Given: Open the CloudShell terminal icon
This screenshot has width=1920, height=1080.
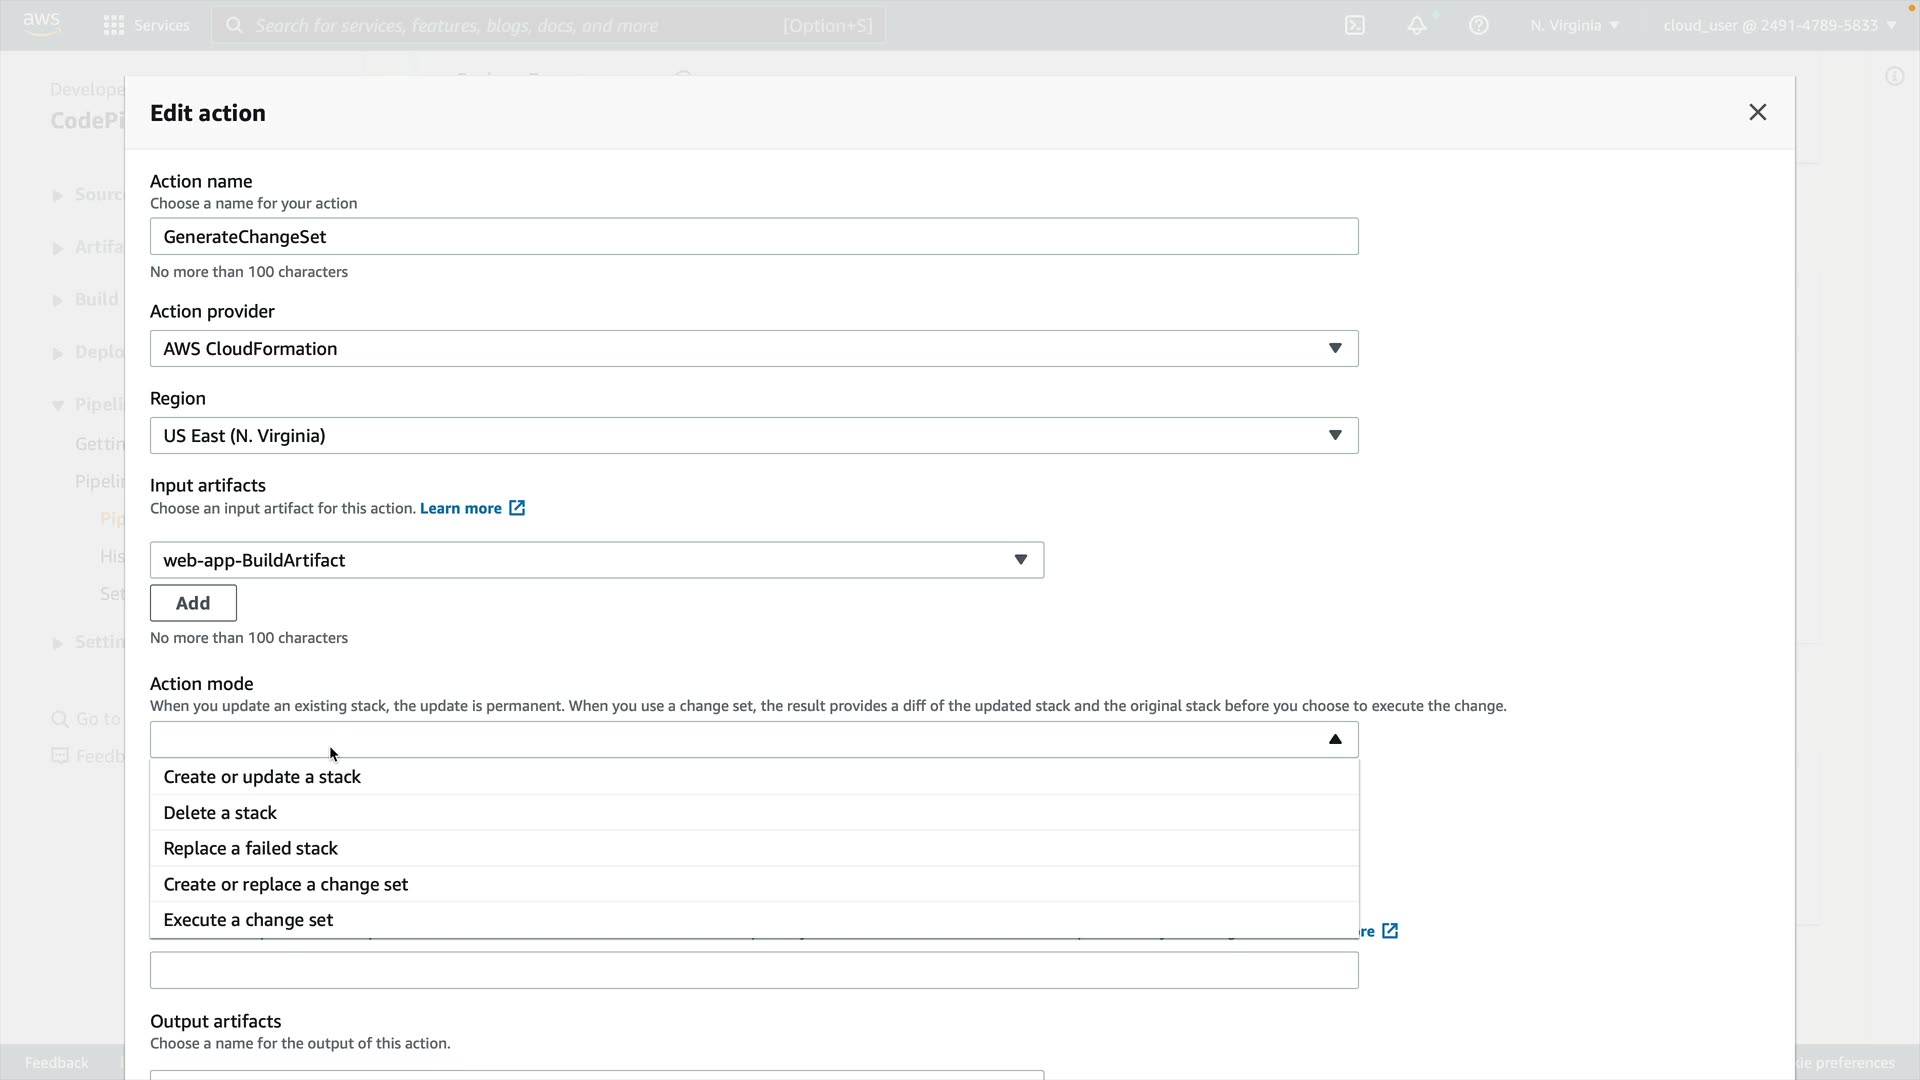Looking at the screenshot, I should (x=1355, y=25).
